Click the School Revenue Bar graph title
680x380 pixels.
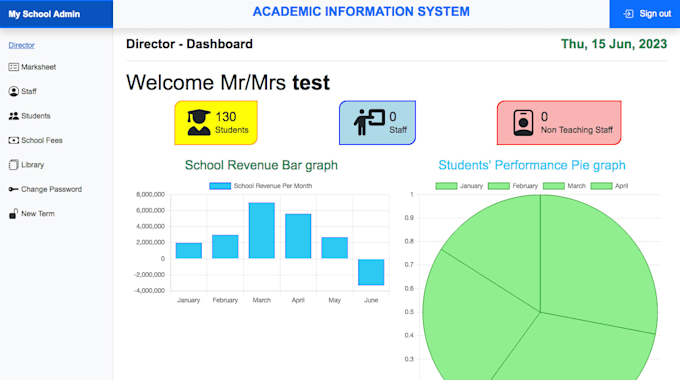click(x=261, y=165)
